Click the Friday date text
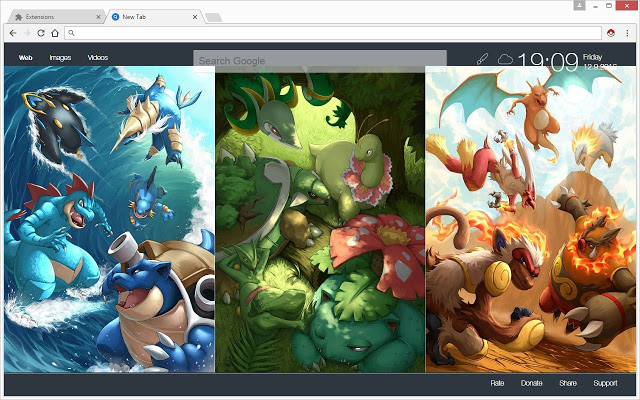The width and height of the screenshot is (640, 400). click(592, 57)
